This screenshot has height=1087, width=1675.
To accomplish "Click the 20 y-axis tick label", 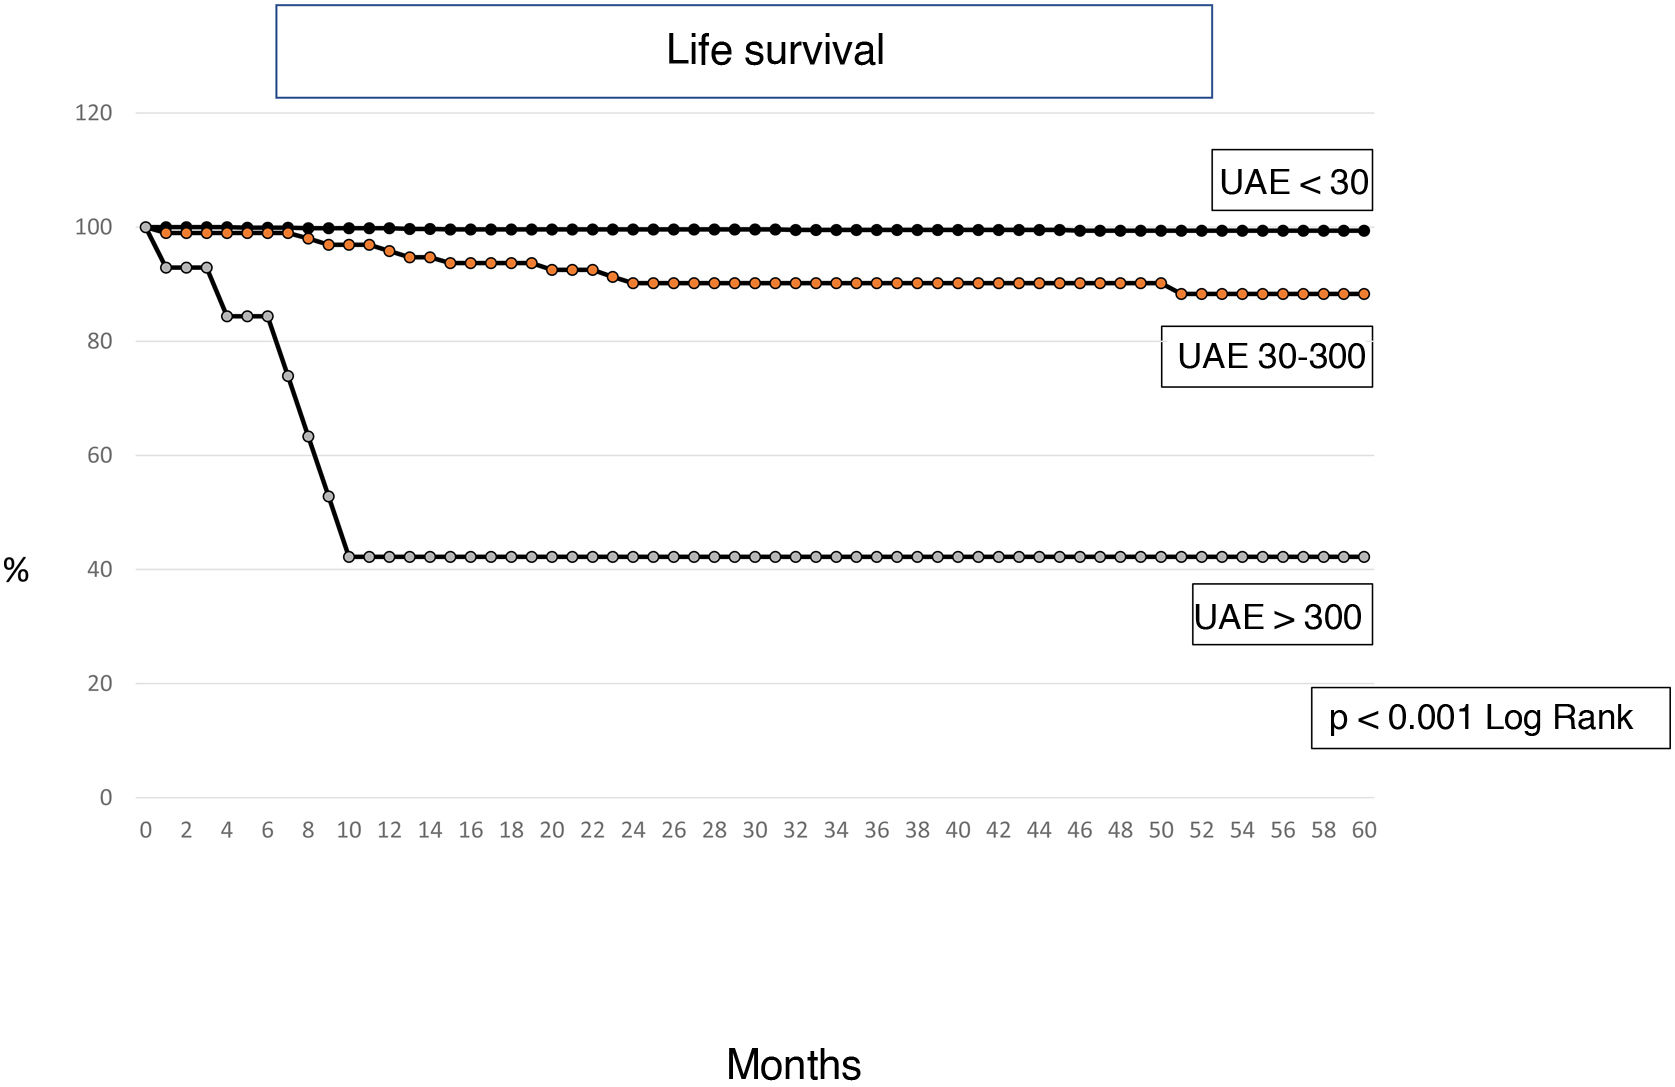I will pyautogui.click(x=99, y=684).
